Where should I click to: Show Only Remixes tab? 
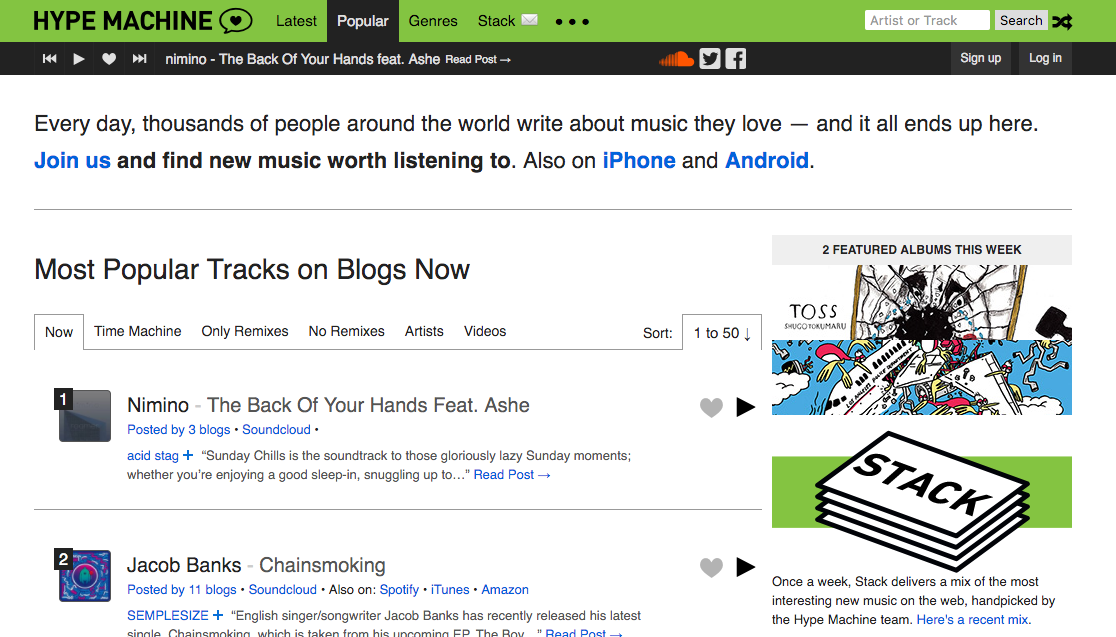pos(245,331)
